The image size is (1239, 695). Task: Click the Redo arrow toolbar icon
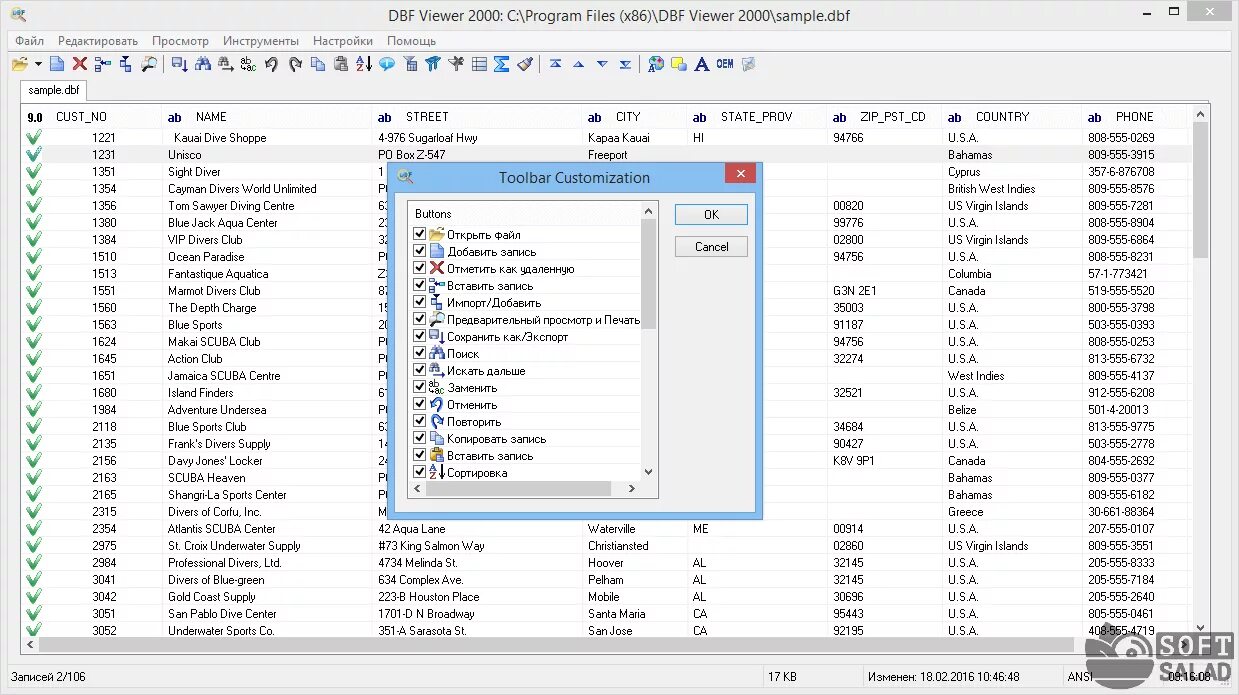(x=295, y=64)
